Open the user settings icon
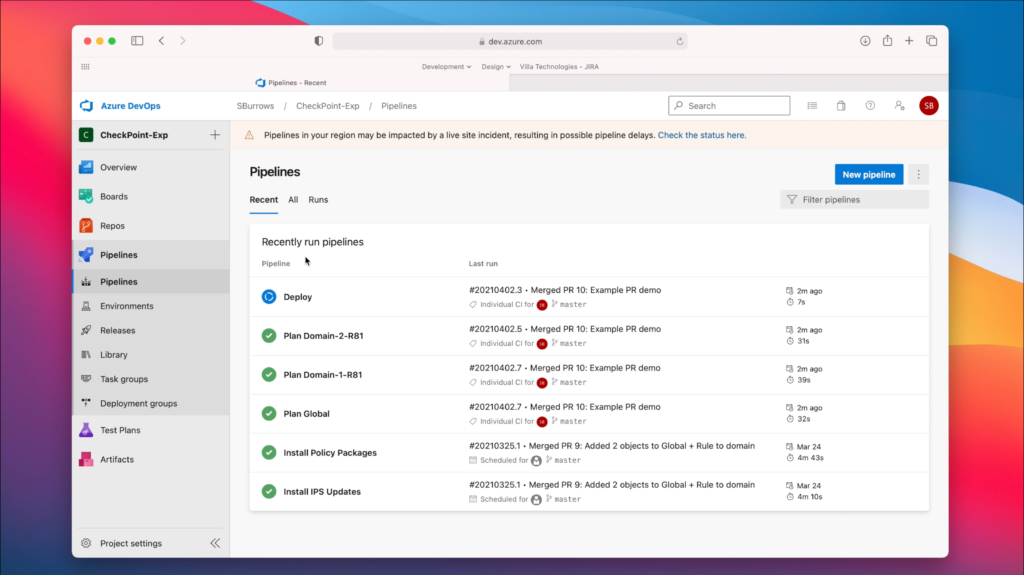 click(x=899, y=106)
